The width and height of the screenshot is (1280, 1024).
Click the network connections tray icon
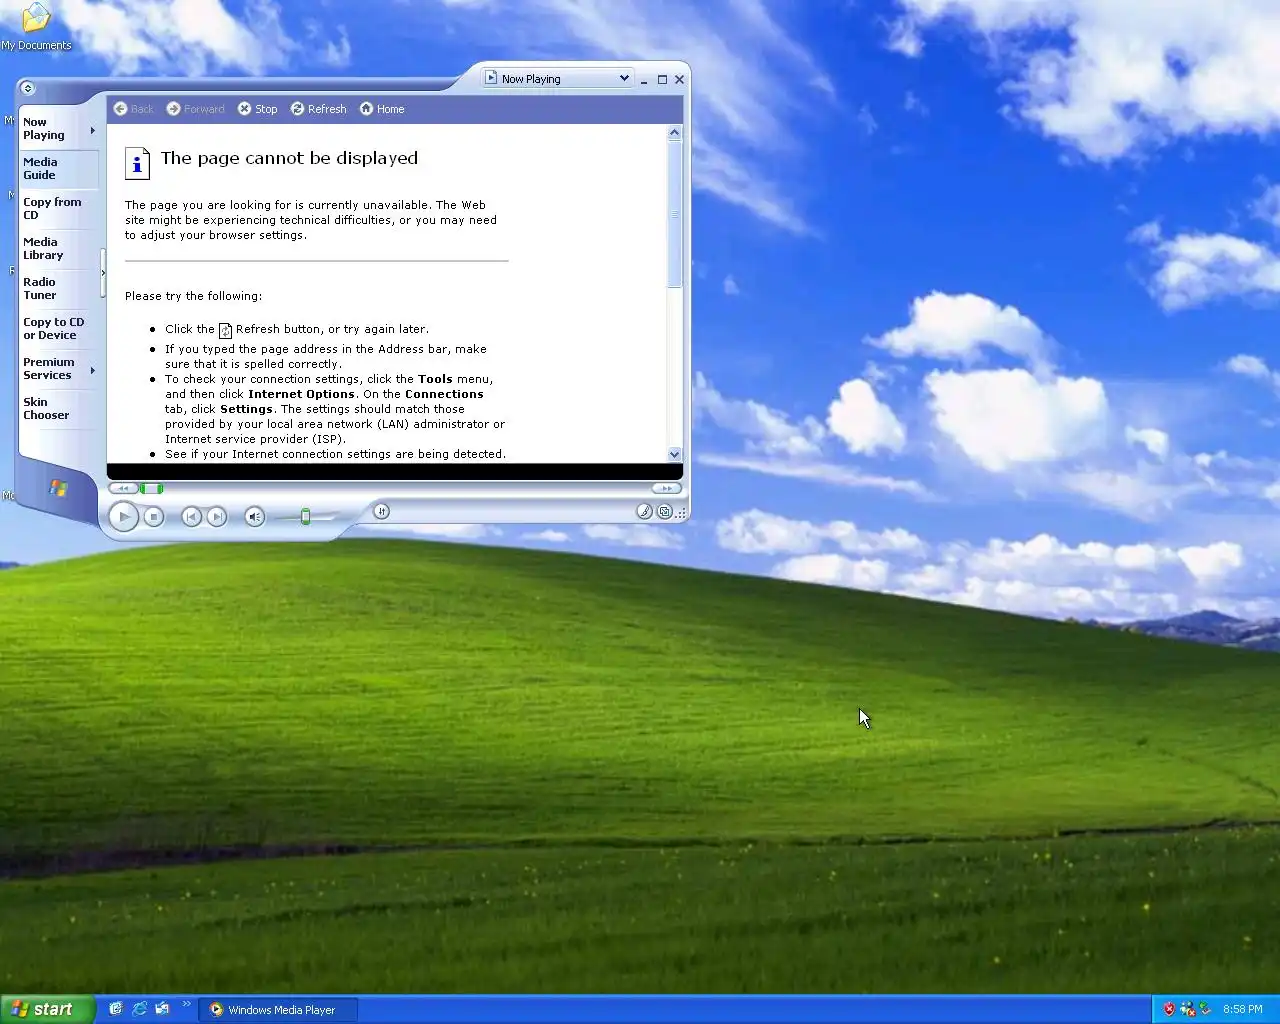point(1187,1009)
